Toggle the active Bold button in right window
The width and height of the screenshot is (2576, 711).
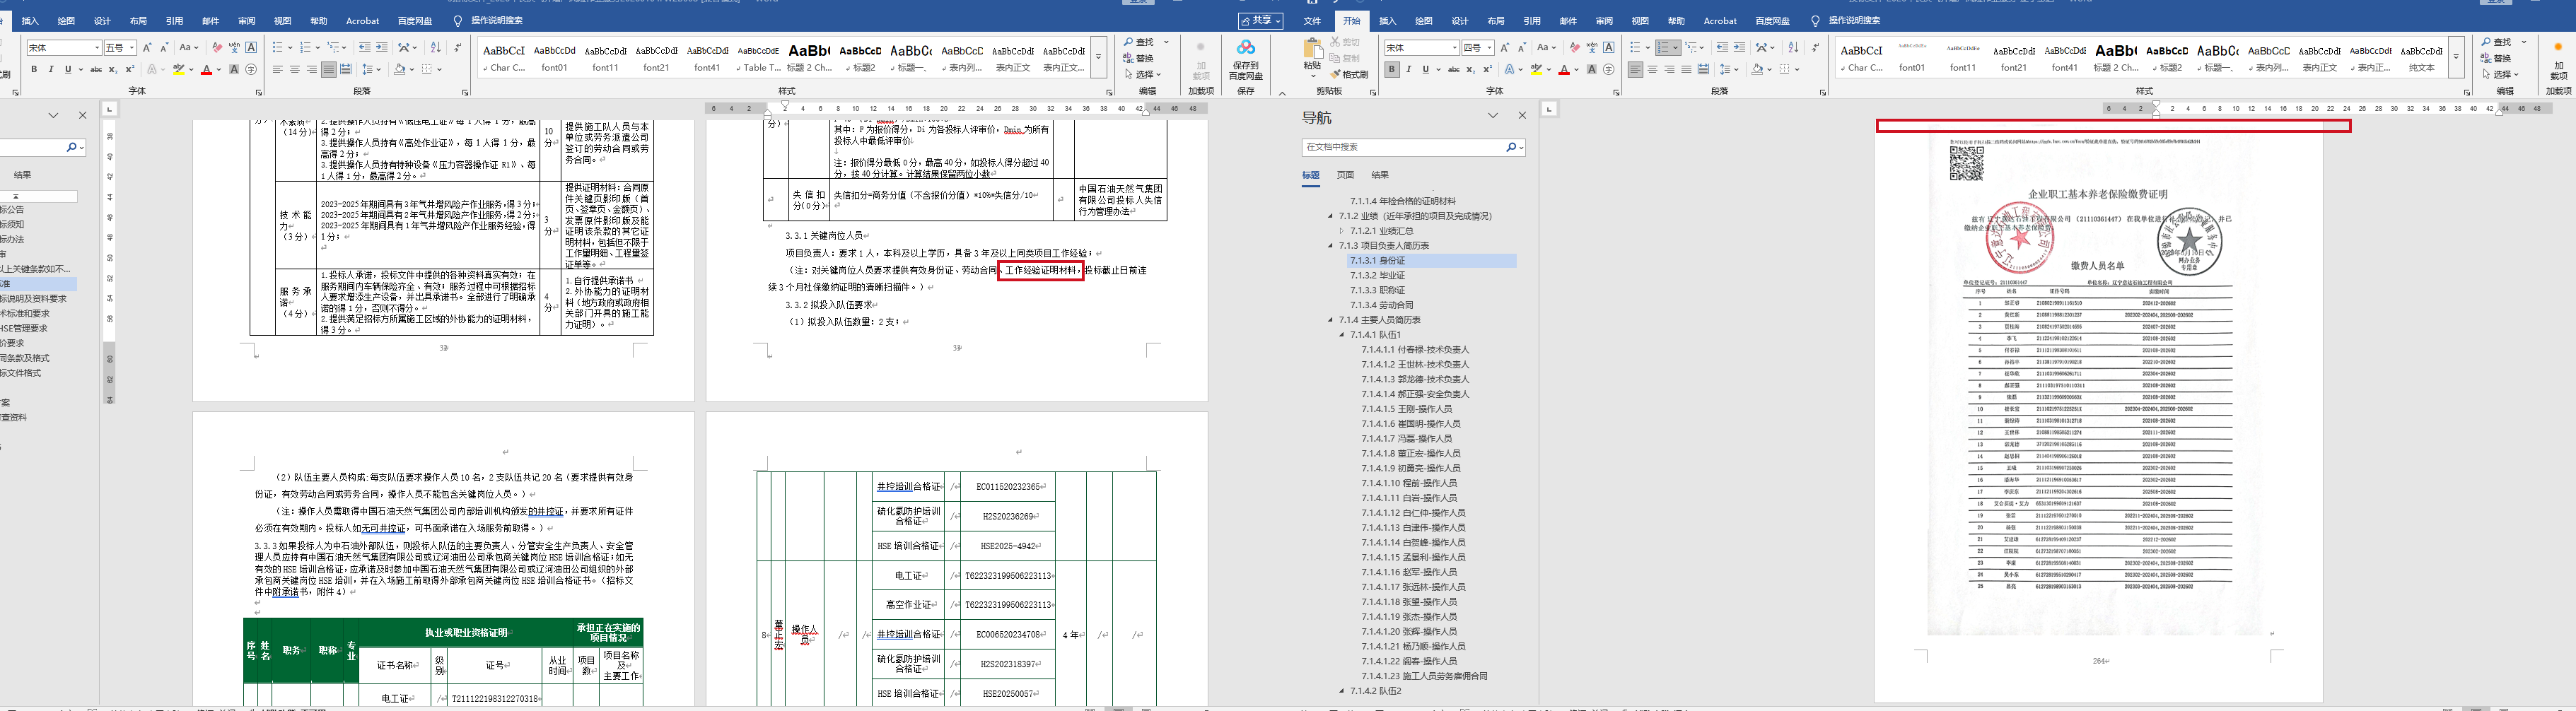tap(1392, 70)
